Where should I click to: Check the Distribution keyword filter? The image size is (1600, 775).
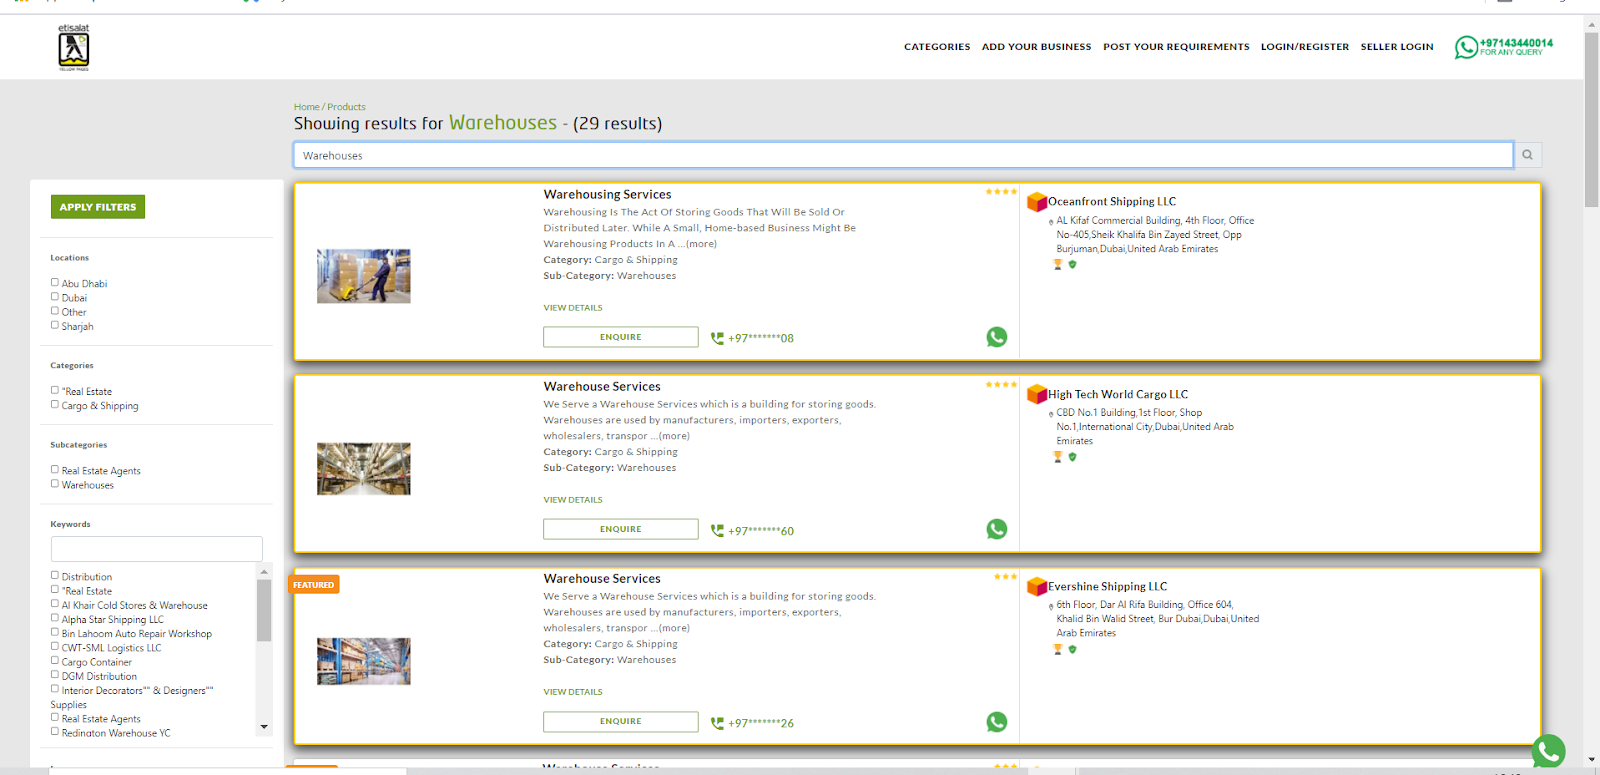click(55, 575)
